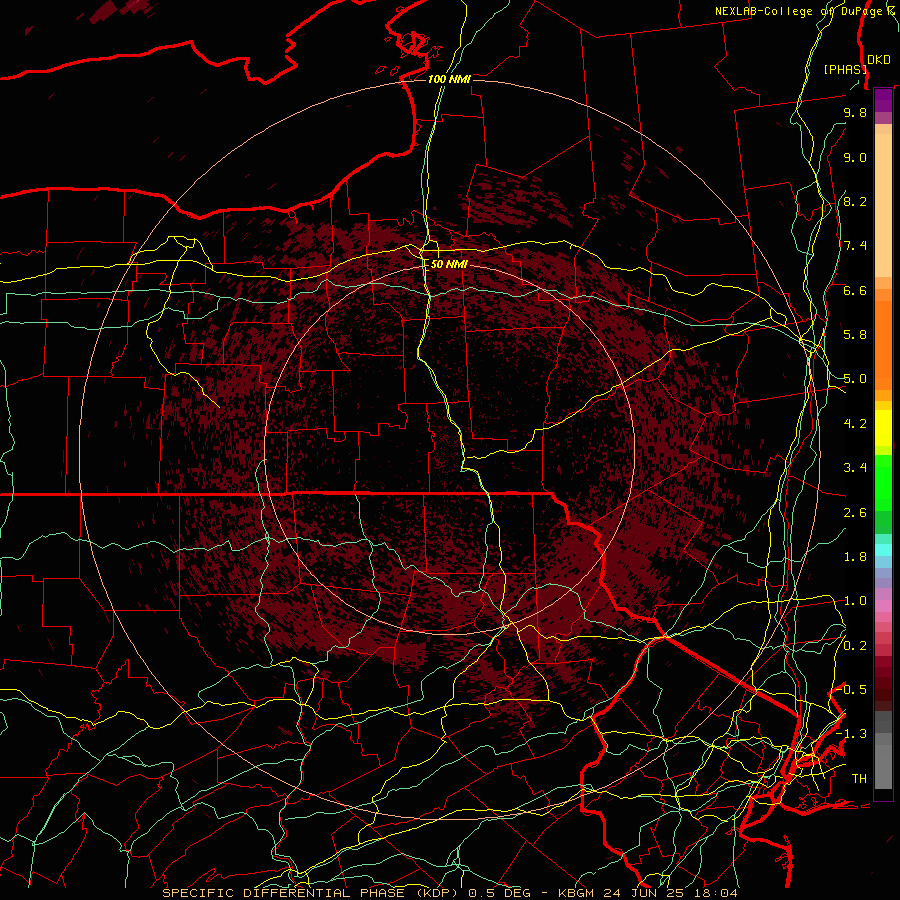Click the [PHAS] legend heading
900x900 pixels.
[845, 70]
